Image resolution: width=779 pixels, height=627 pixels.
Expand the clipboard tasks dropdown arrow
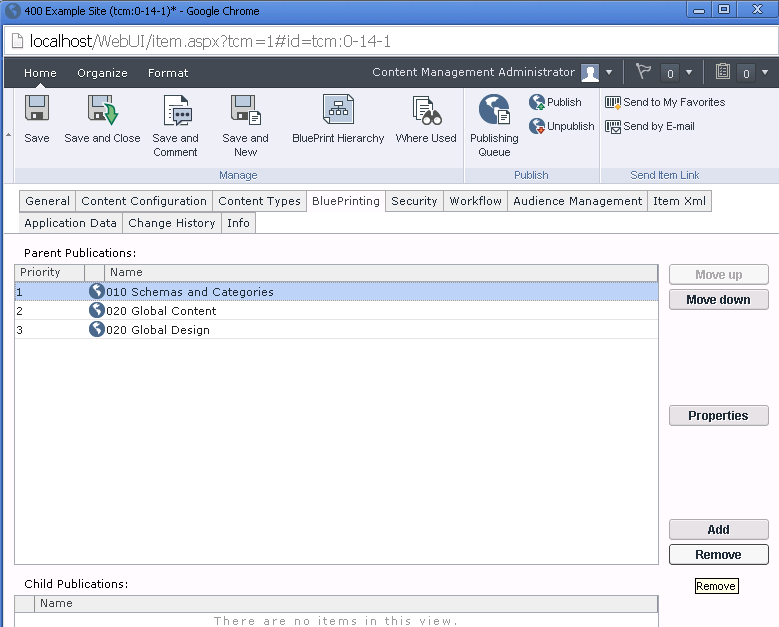765,73
